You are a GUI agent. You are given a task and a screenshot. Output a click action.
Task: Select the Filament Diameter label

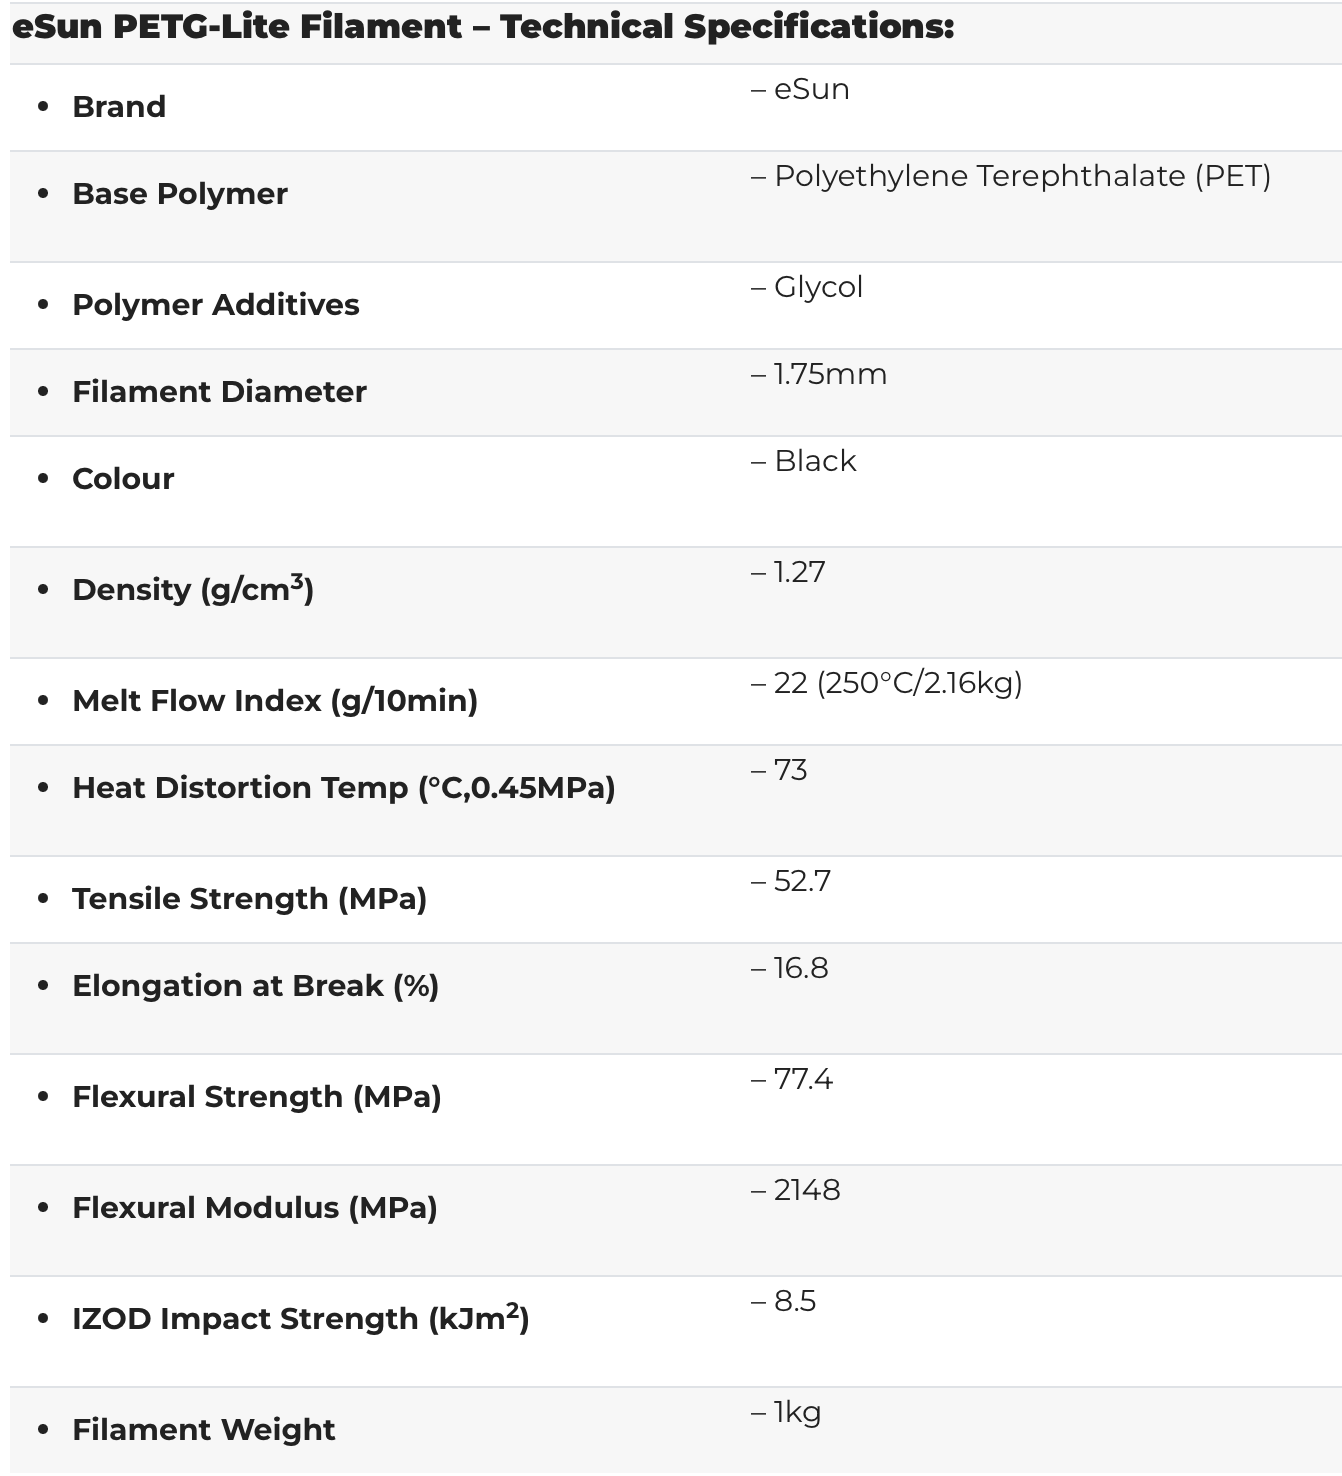coord(219,392)
